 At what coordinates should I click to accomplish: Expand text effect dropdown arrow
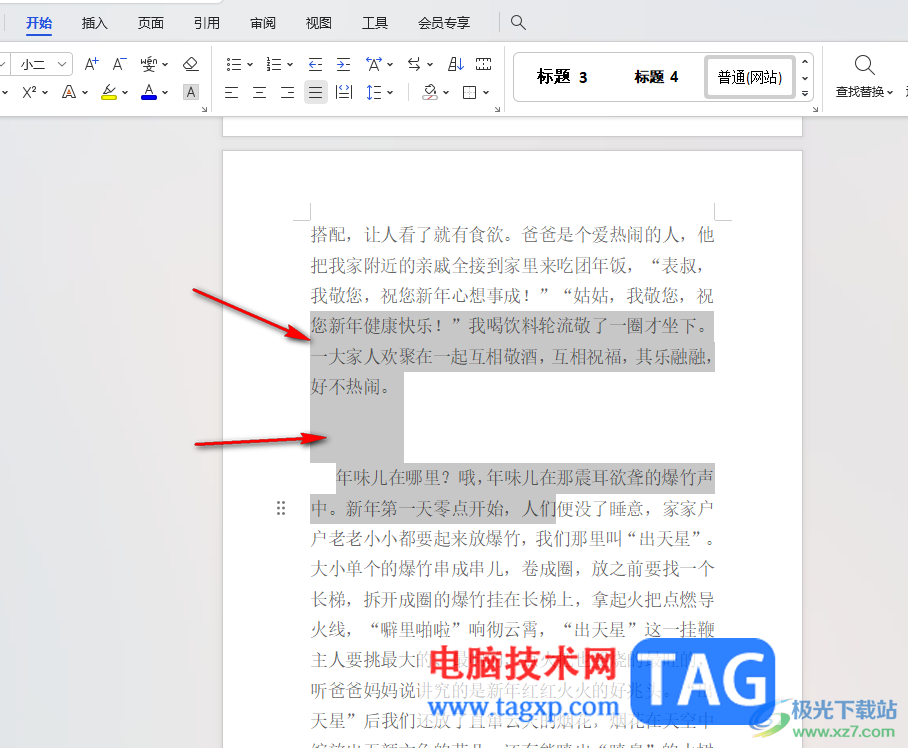pos(85,93)
